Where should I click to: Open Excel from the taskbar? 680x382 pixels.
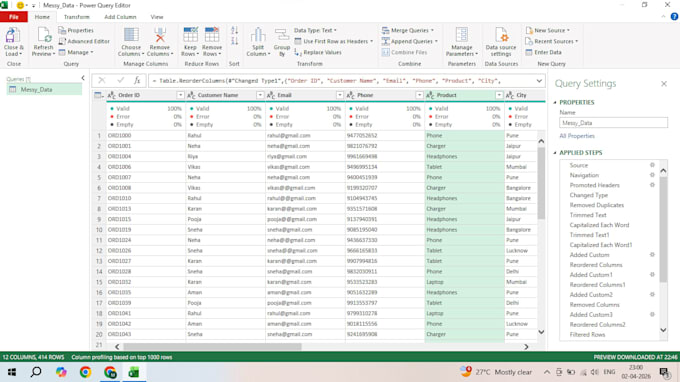[x=134, y=372]
